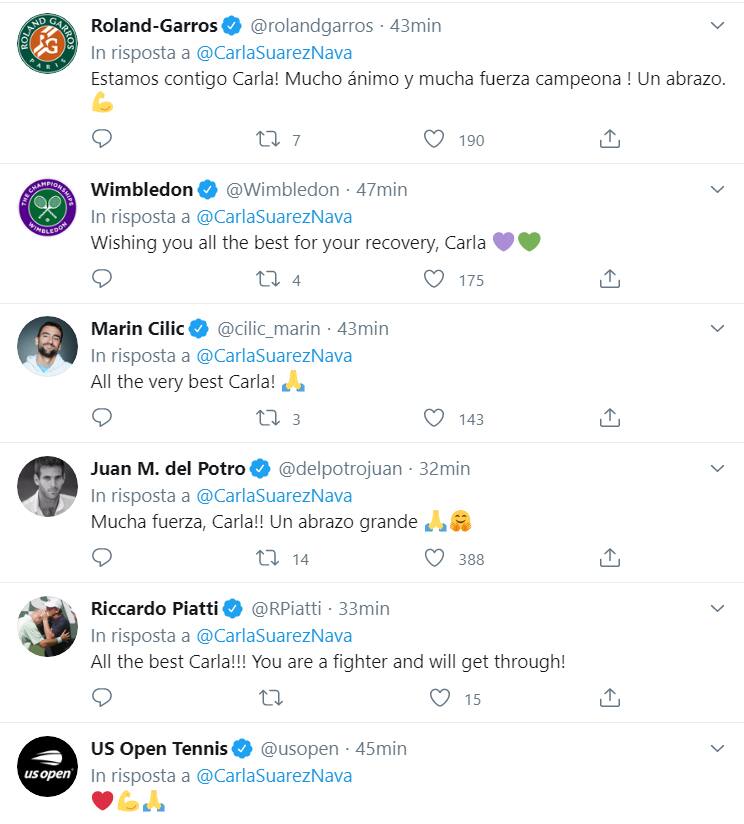This screenshot has width=744, height=824.
Task: Expand options for Marin Cilic's tweet
Action: pyautogui.click(x=716, y=328)
